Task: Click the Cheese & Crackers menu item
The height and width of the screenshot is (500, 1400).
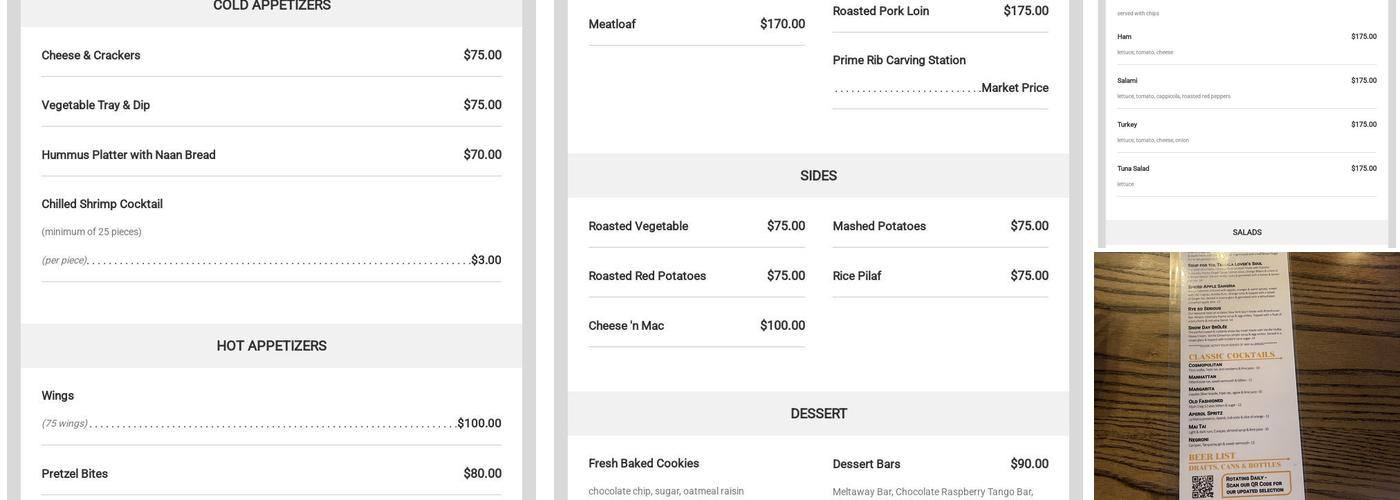Action: (x=91, y=55)
